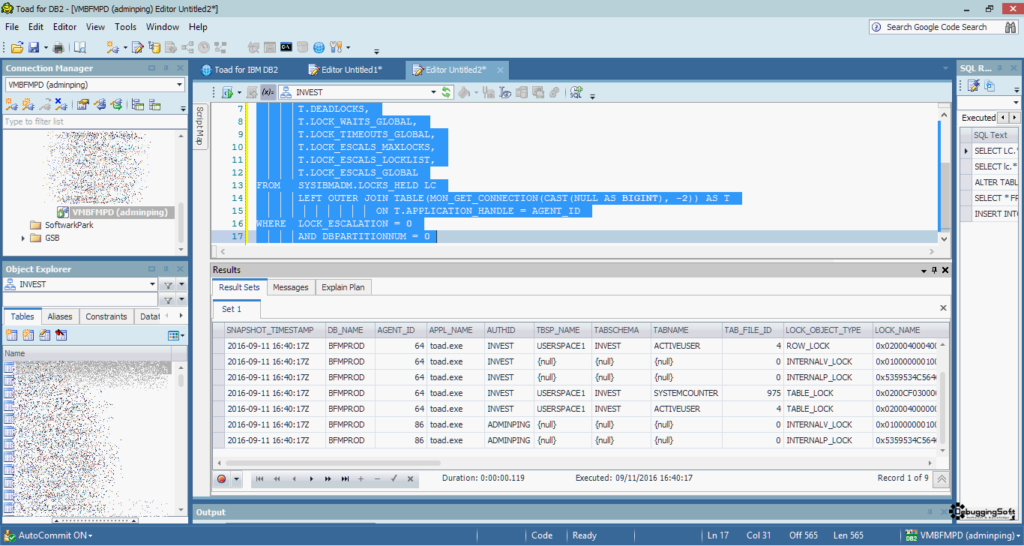Click the first New Connection icon in Connection Manager

click(x=11, y=104)
